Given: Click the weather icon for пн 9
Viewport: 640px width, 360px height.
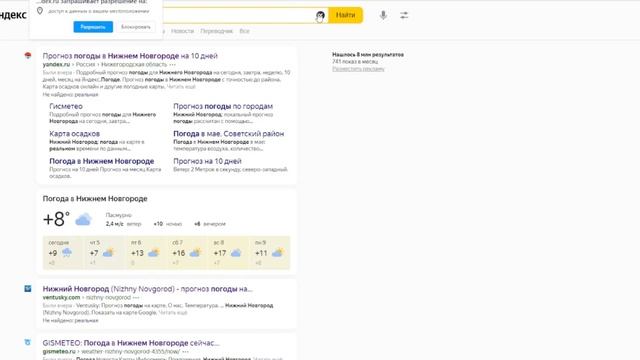Looking at the screenshot, I should pos(278,253).
